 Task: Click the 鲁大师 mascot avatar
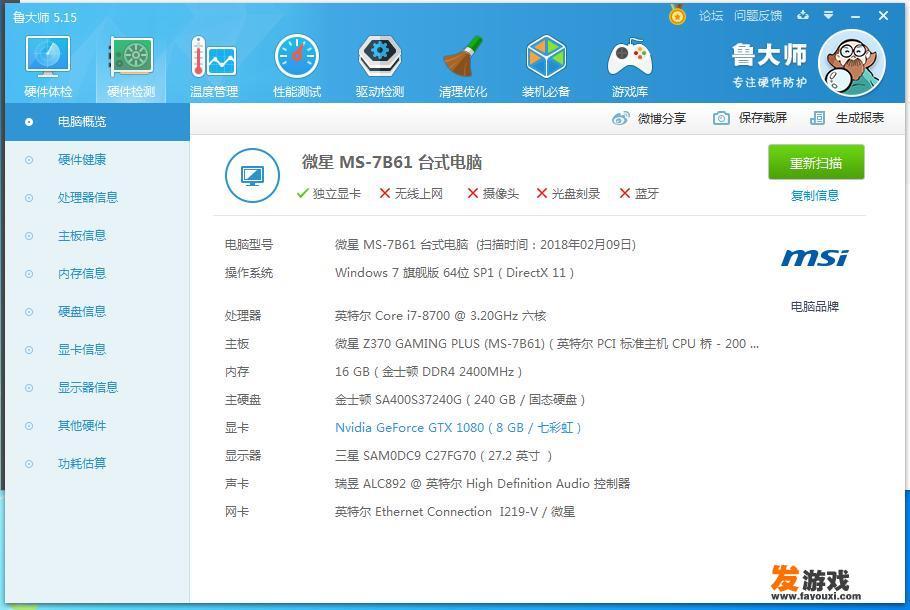coord(851,63)
